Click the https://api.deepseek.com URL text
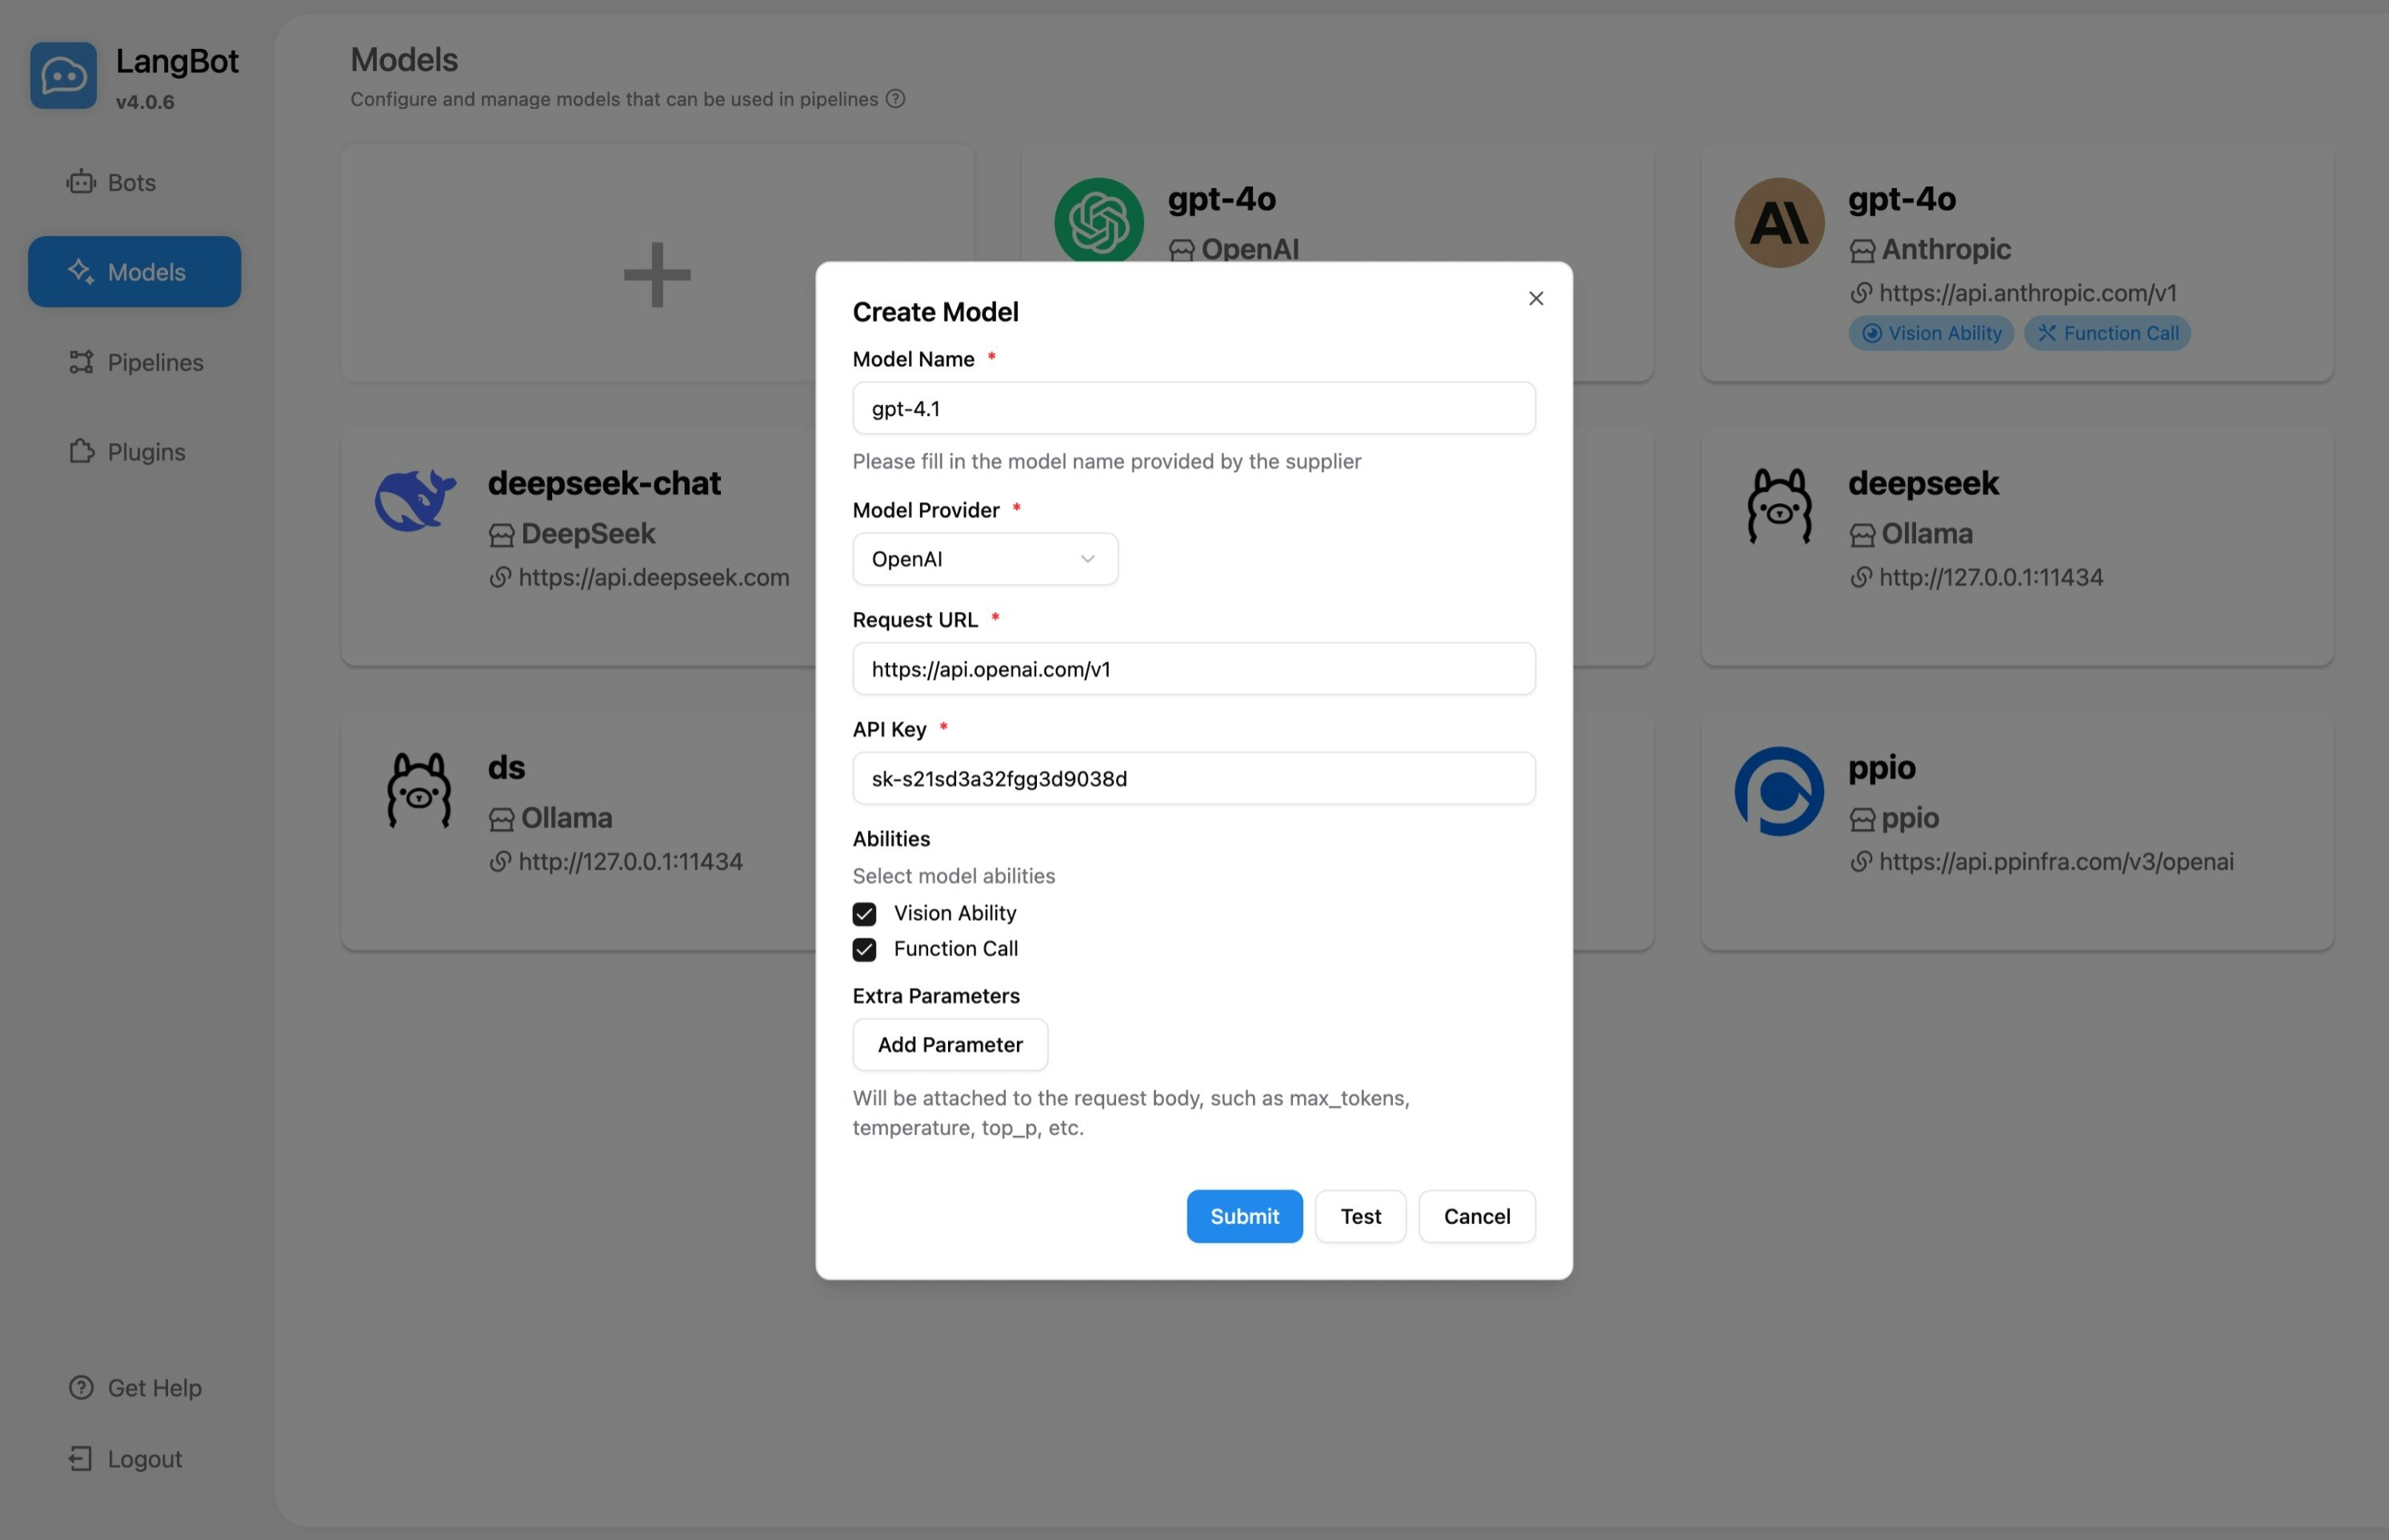Screen dimensions: 2389x1540 tap(653, 577)
